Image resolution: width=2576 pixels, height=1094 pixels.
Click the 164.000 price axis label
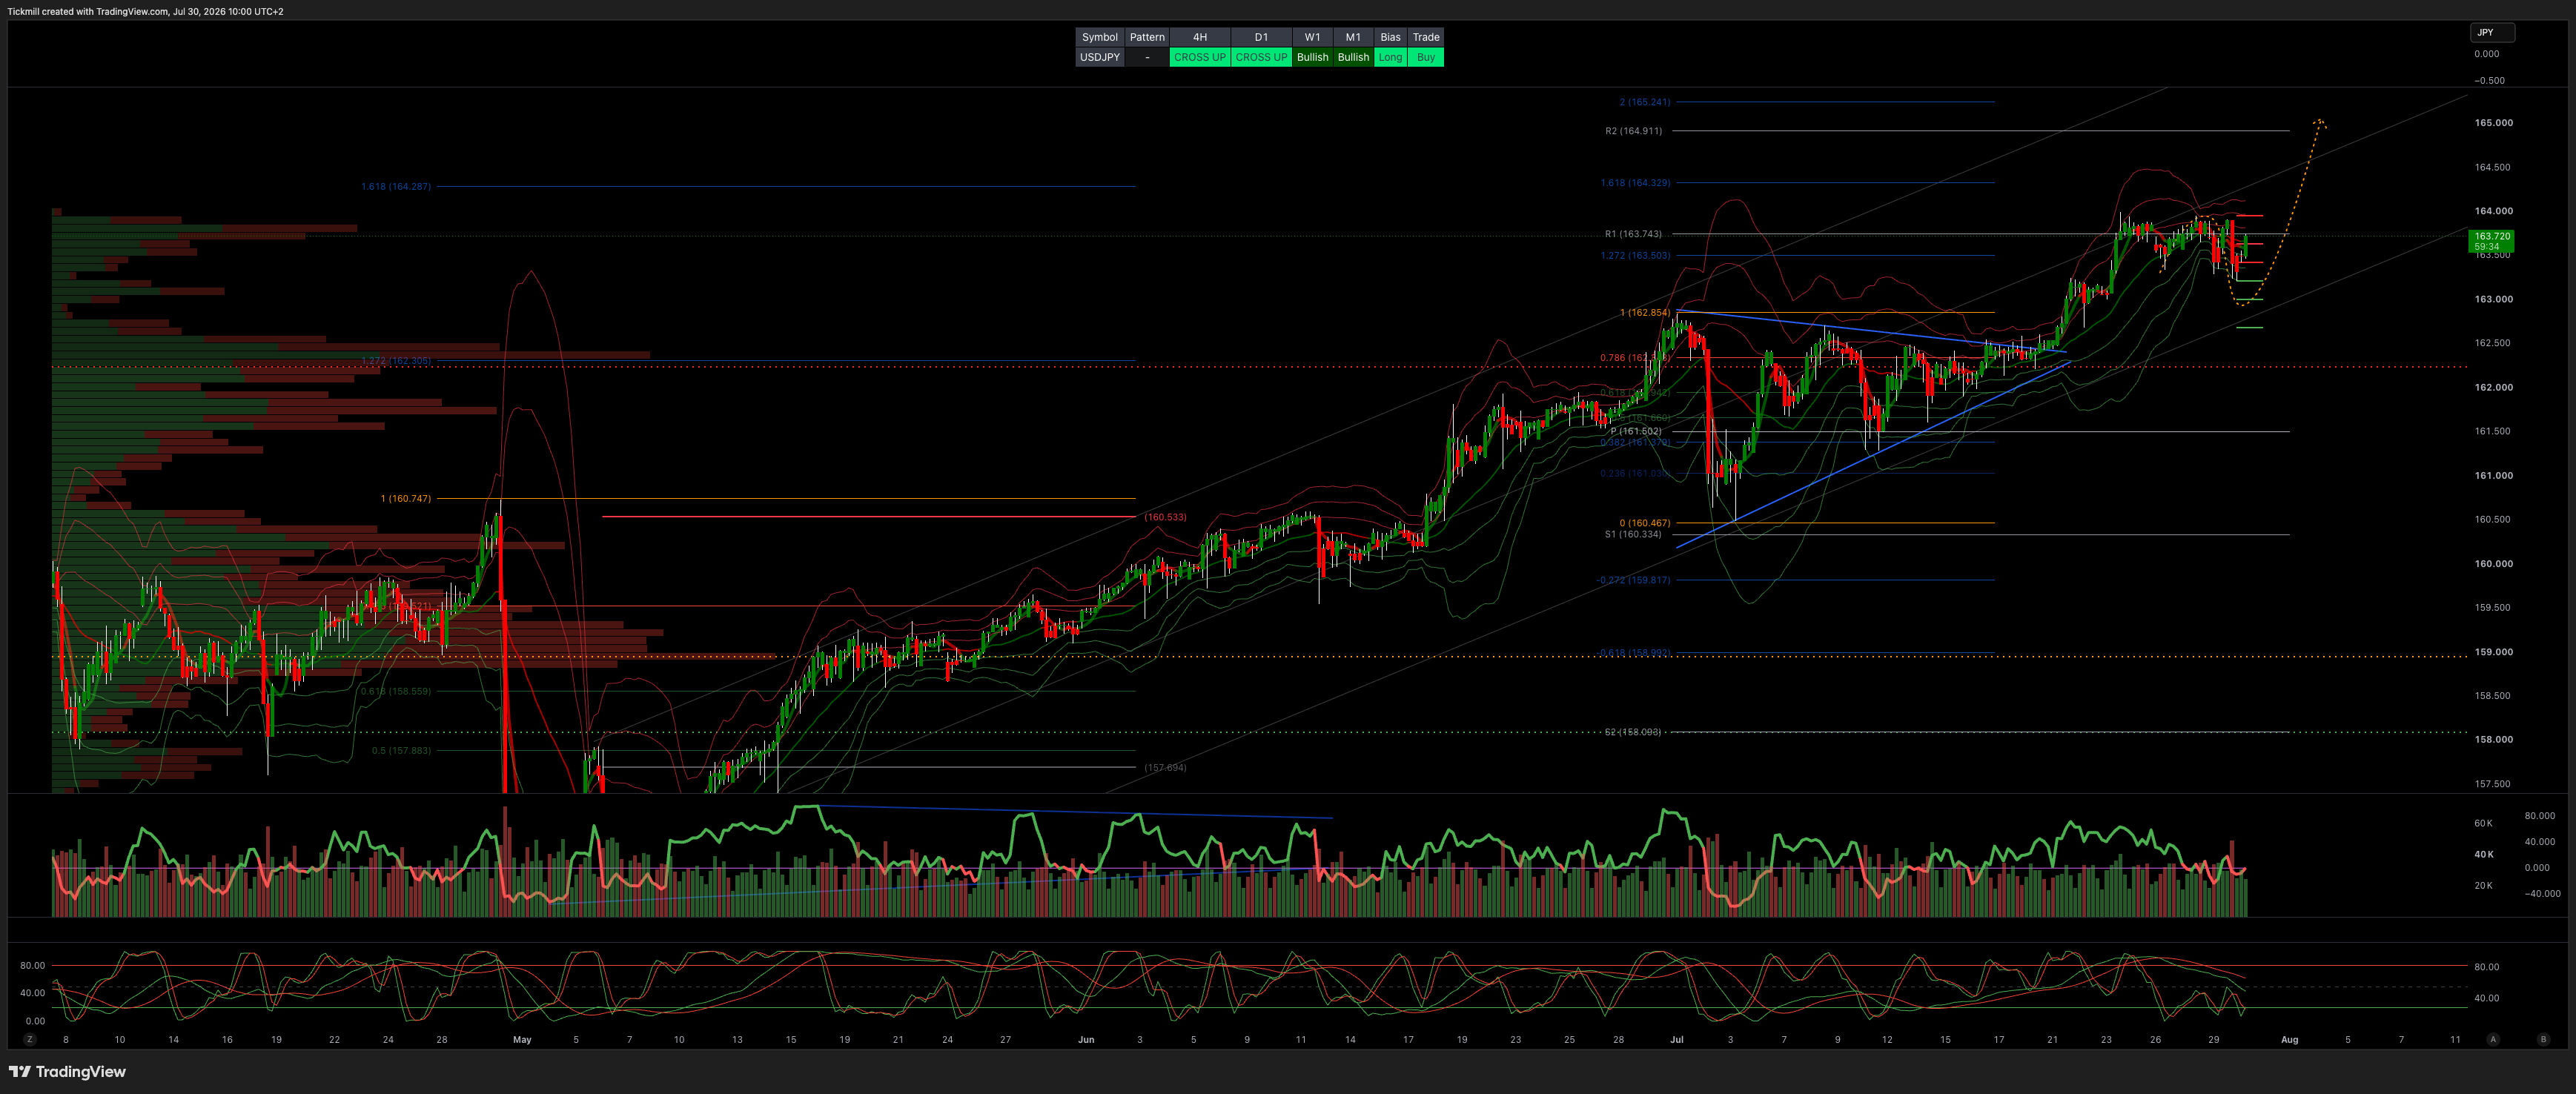2493,211
